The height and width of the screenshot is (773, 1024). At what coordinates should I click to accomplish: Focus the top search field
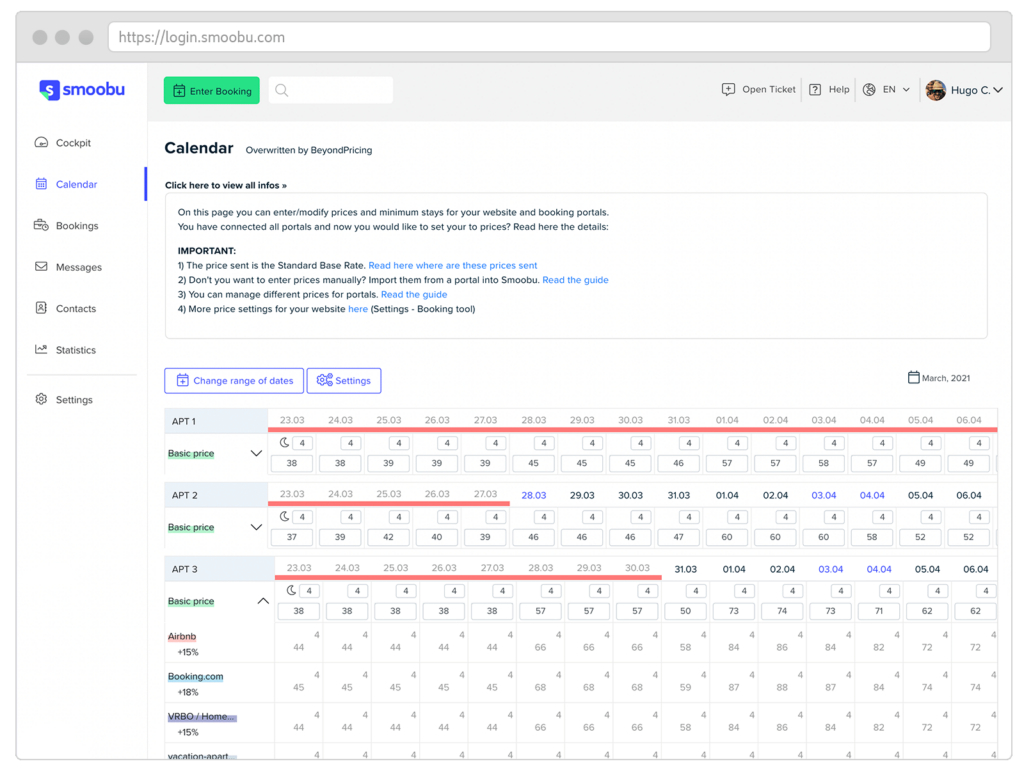pos(331,90)
